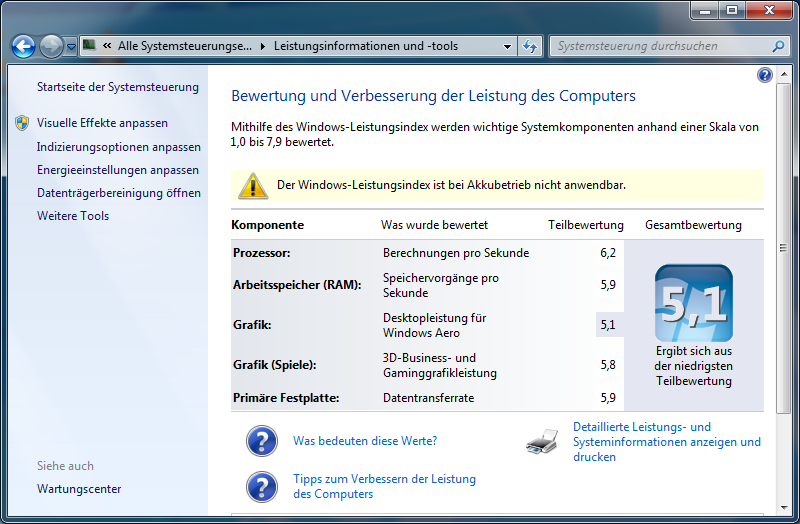Open 'Visuelle Effekte anpassen'

[102, 123]
